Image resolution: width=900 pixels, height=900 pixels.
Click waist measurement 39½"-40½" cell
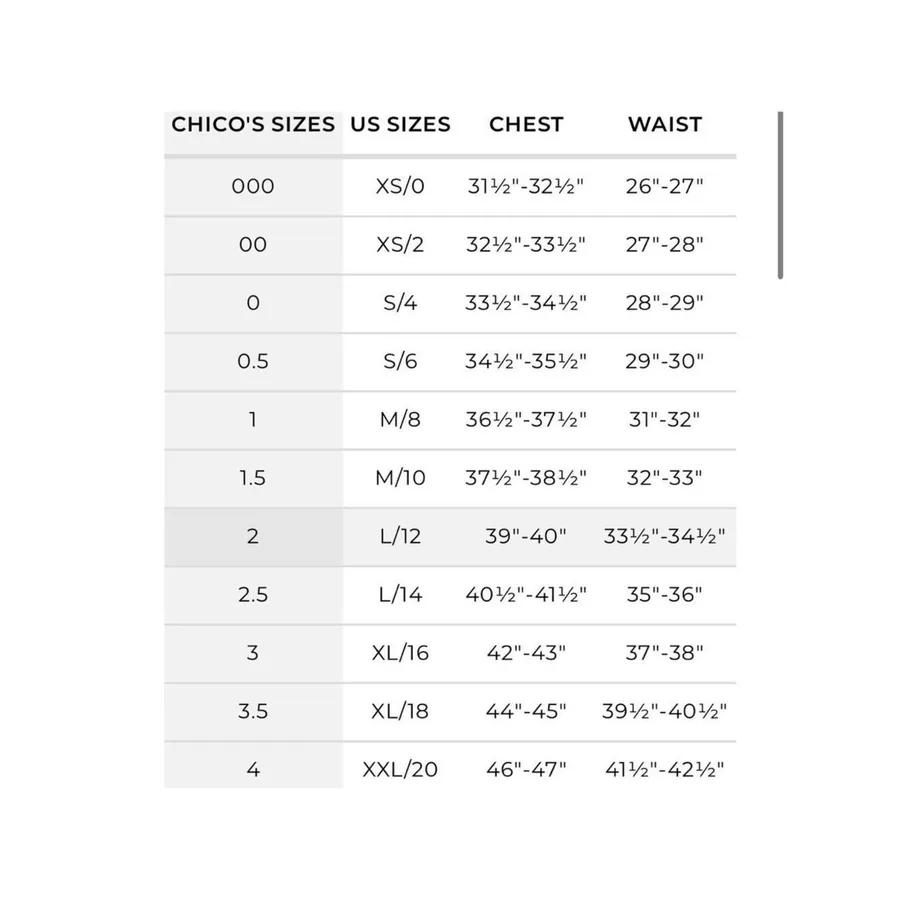[x=665, y=712]
